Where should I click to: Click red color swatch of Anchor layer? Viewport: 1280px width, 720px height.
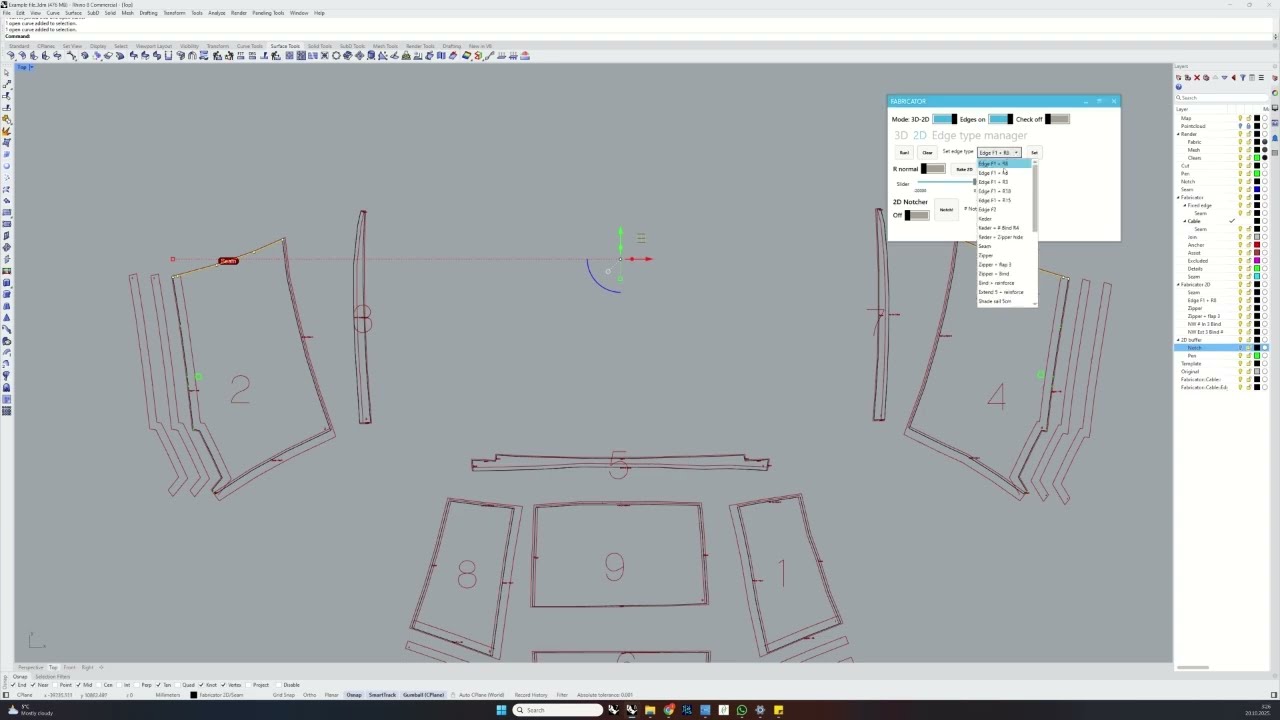point(1257,245)
